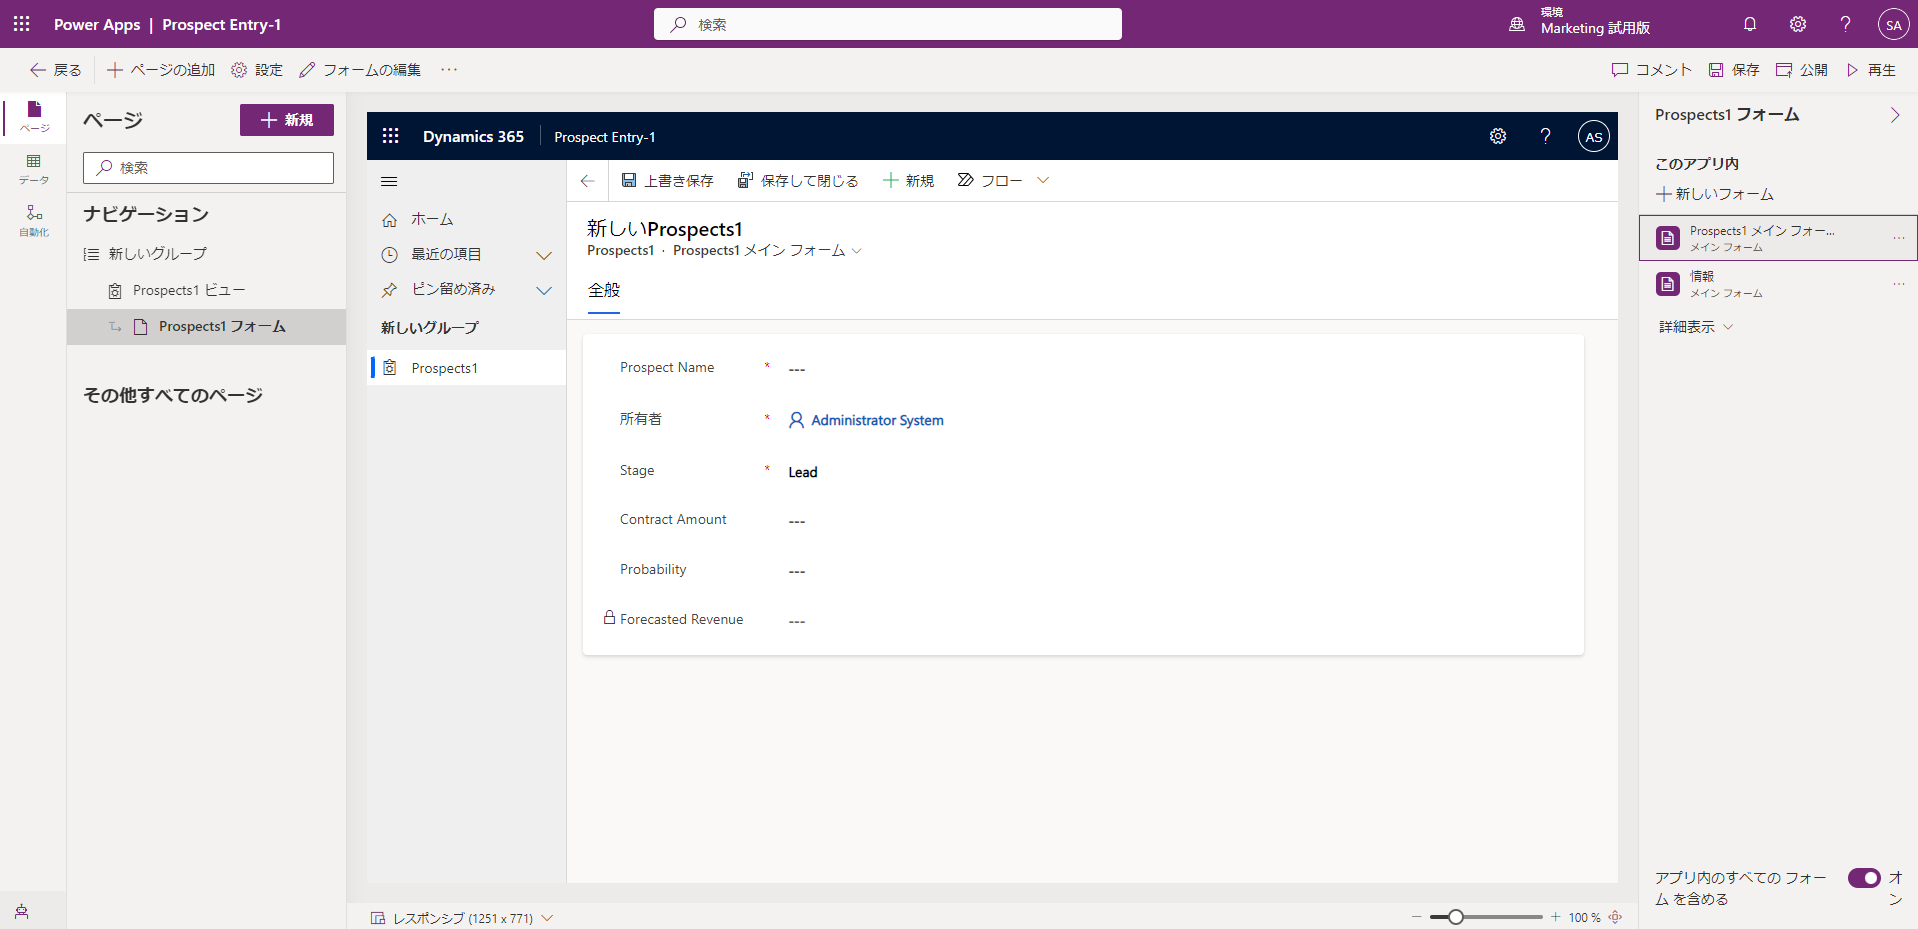Click the Stage value Lead

(x=803, y=473)
